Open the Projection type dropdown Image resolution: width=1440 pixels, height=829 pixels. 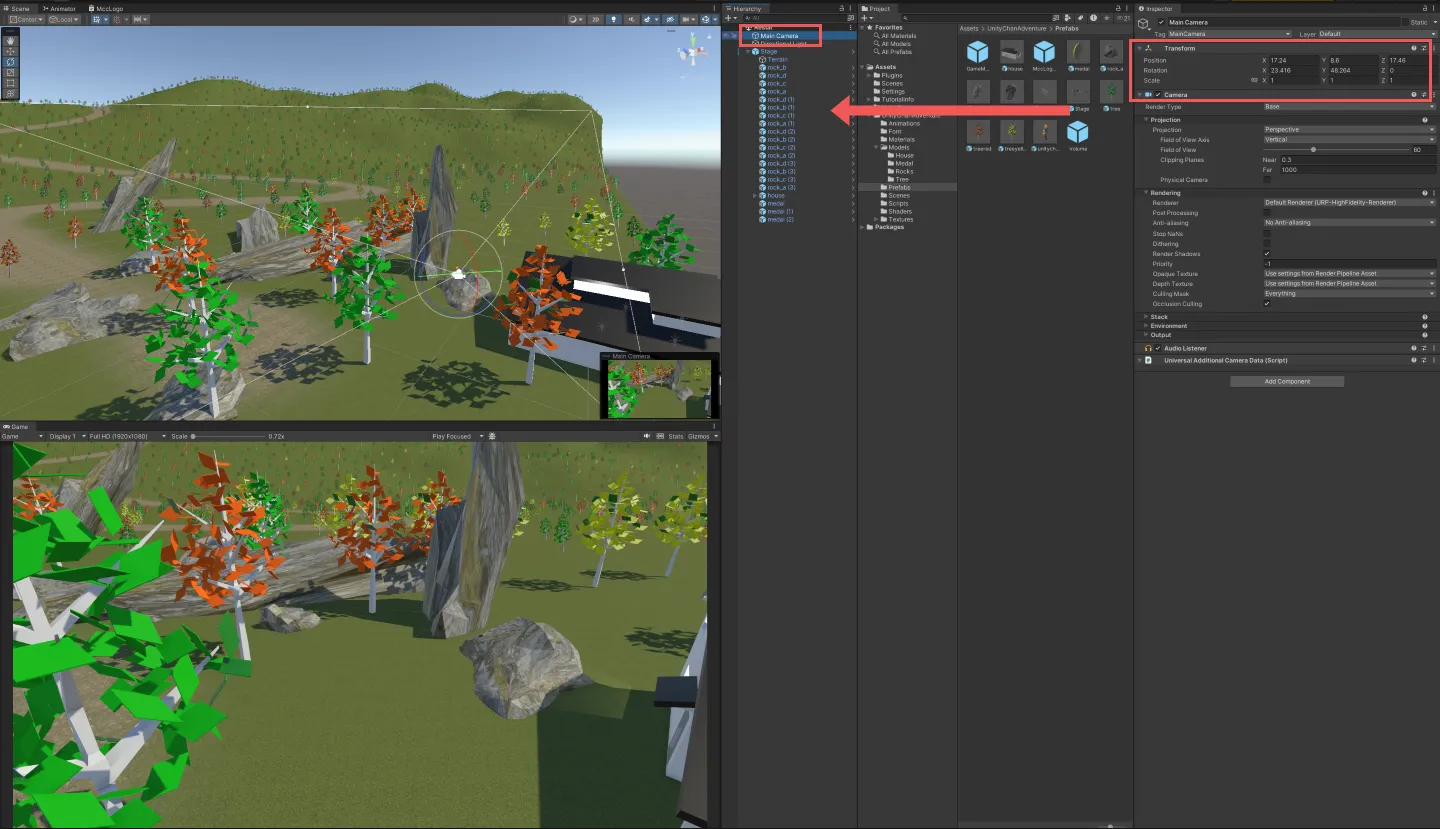pyautogui.click(x=1349, y=130)
